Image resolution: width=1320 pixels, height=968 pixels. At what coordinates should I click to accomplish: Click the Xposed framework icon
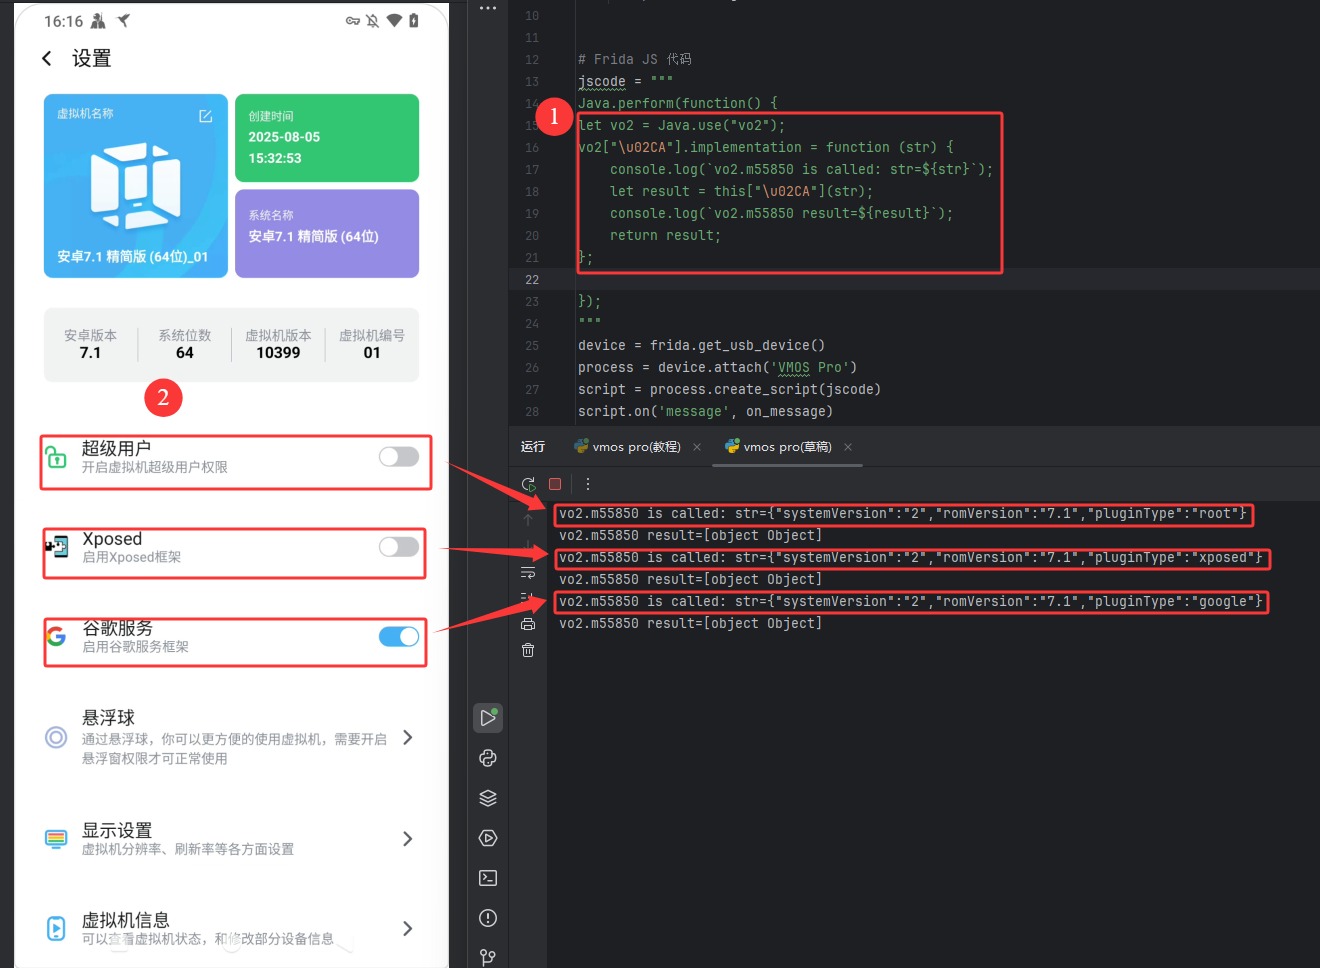(57, 546)
